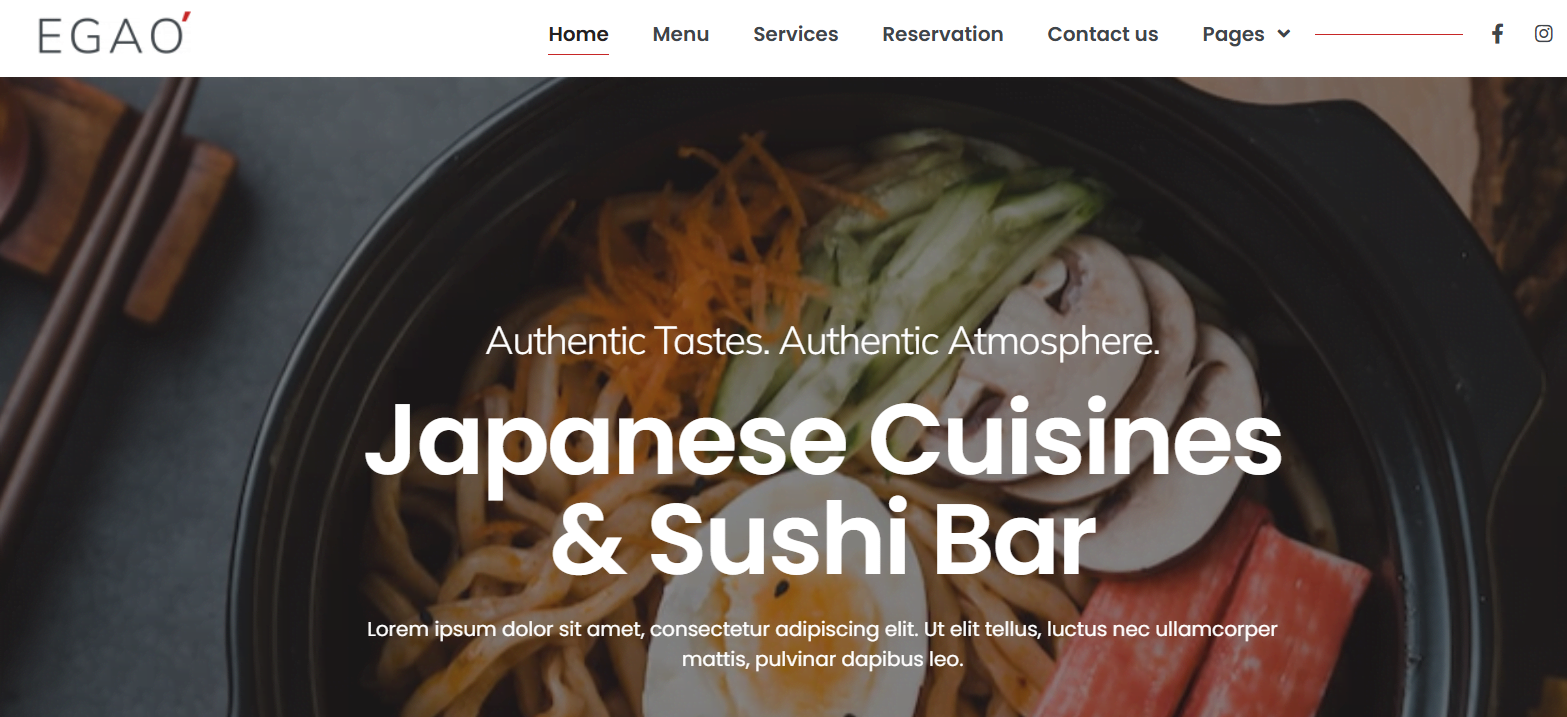The image size is (1567, 717).
Task: Click the red divider line beside Pages
Action: tap(1389, 34)
